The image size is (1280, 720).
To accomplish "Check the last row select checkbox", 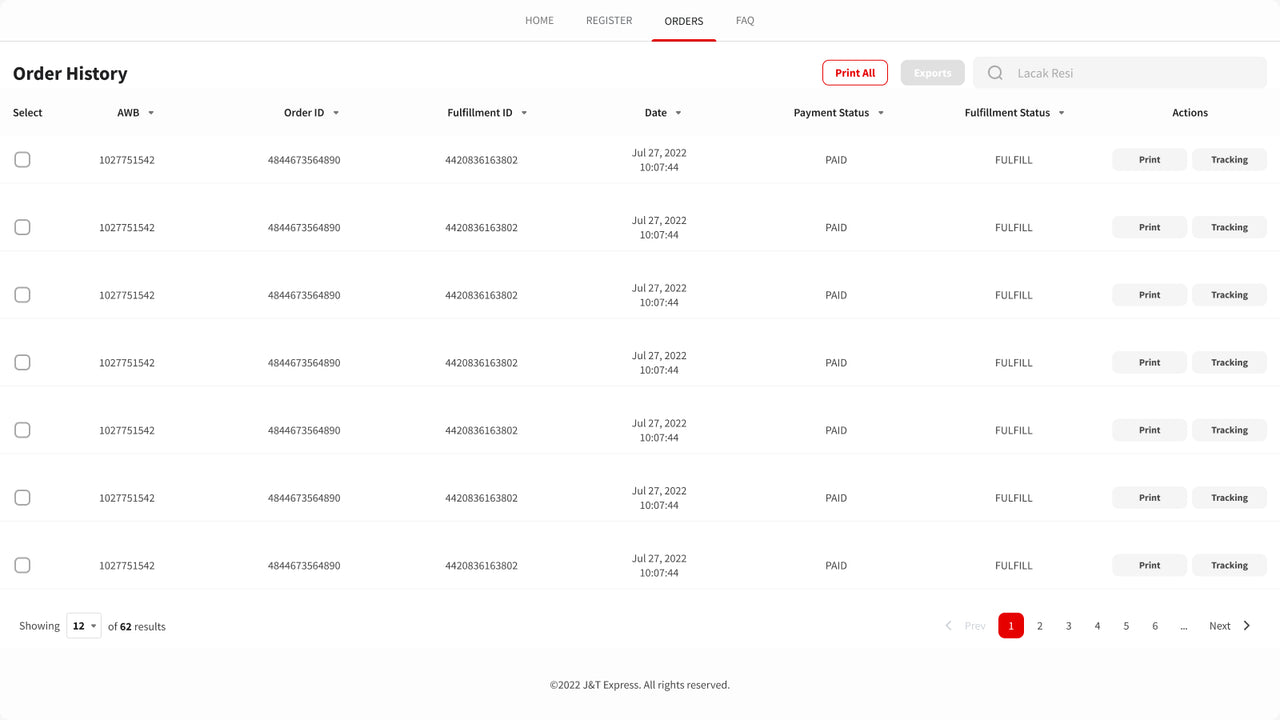I will pyautogui.click(x=22, y=565).
